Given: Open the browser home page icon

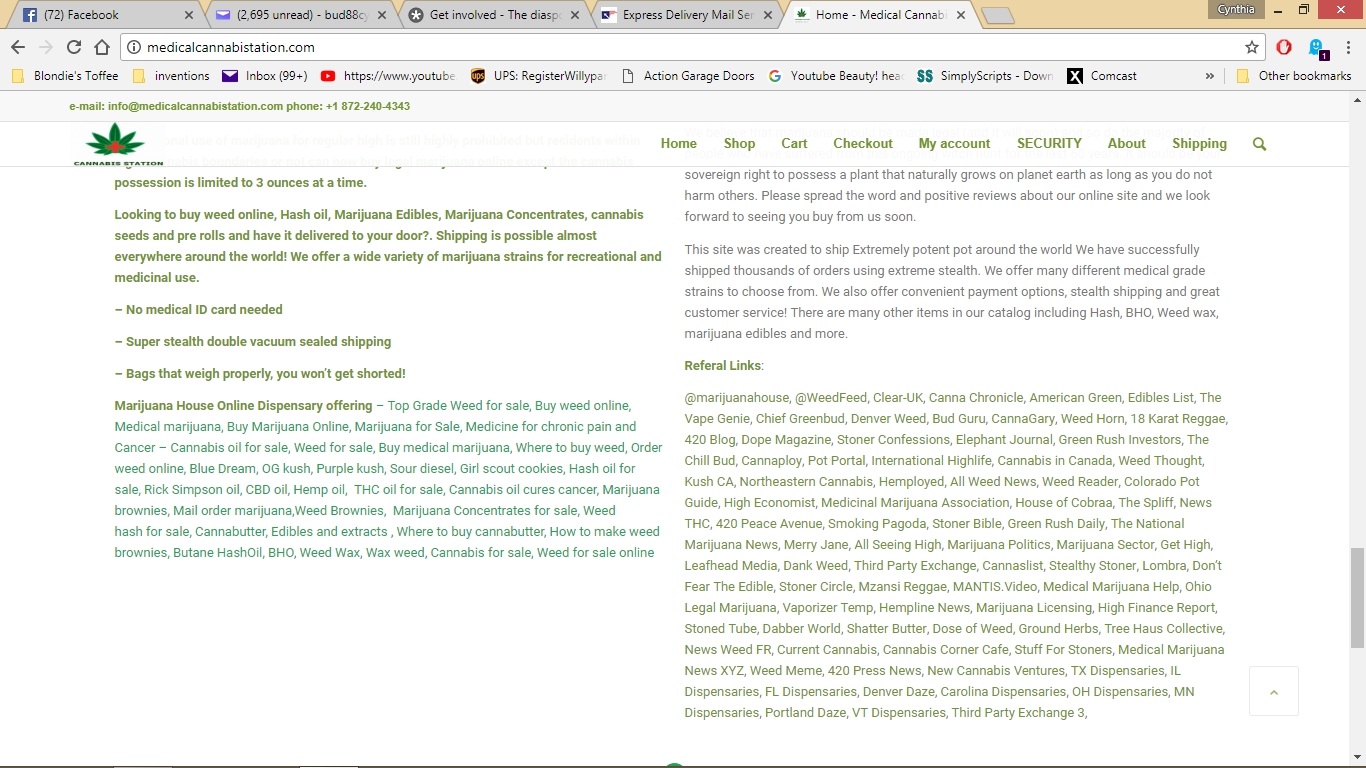Looking at the screenshot, I should tap(102, 47).
